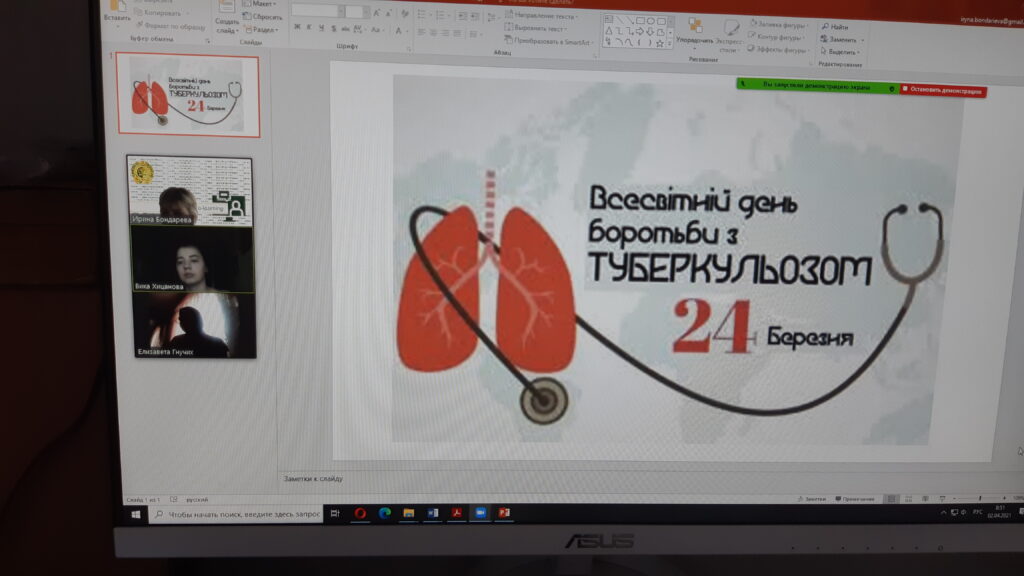This screenshot has width=1024, height=576.
Task: Align text left
Action: [421, 32]
